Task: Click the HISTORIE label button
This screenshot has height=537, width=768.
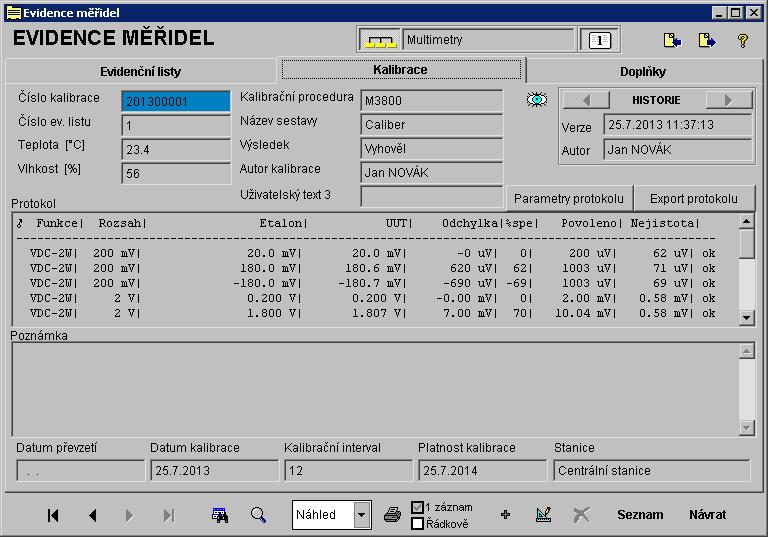Action: pos(657,100)
